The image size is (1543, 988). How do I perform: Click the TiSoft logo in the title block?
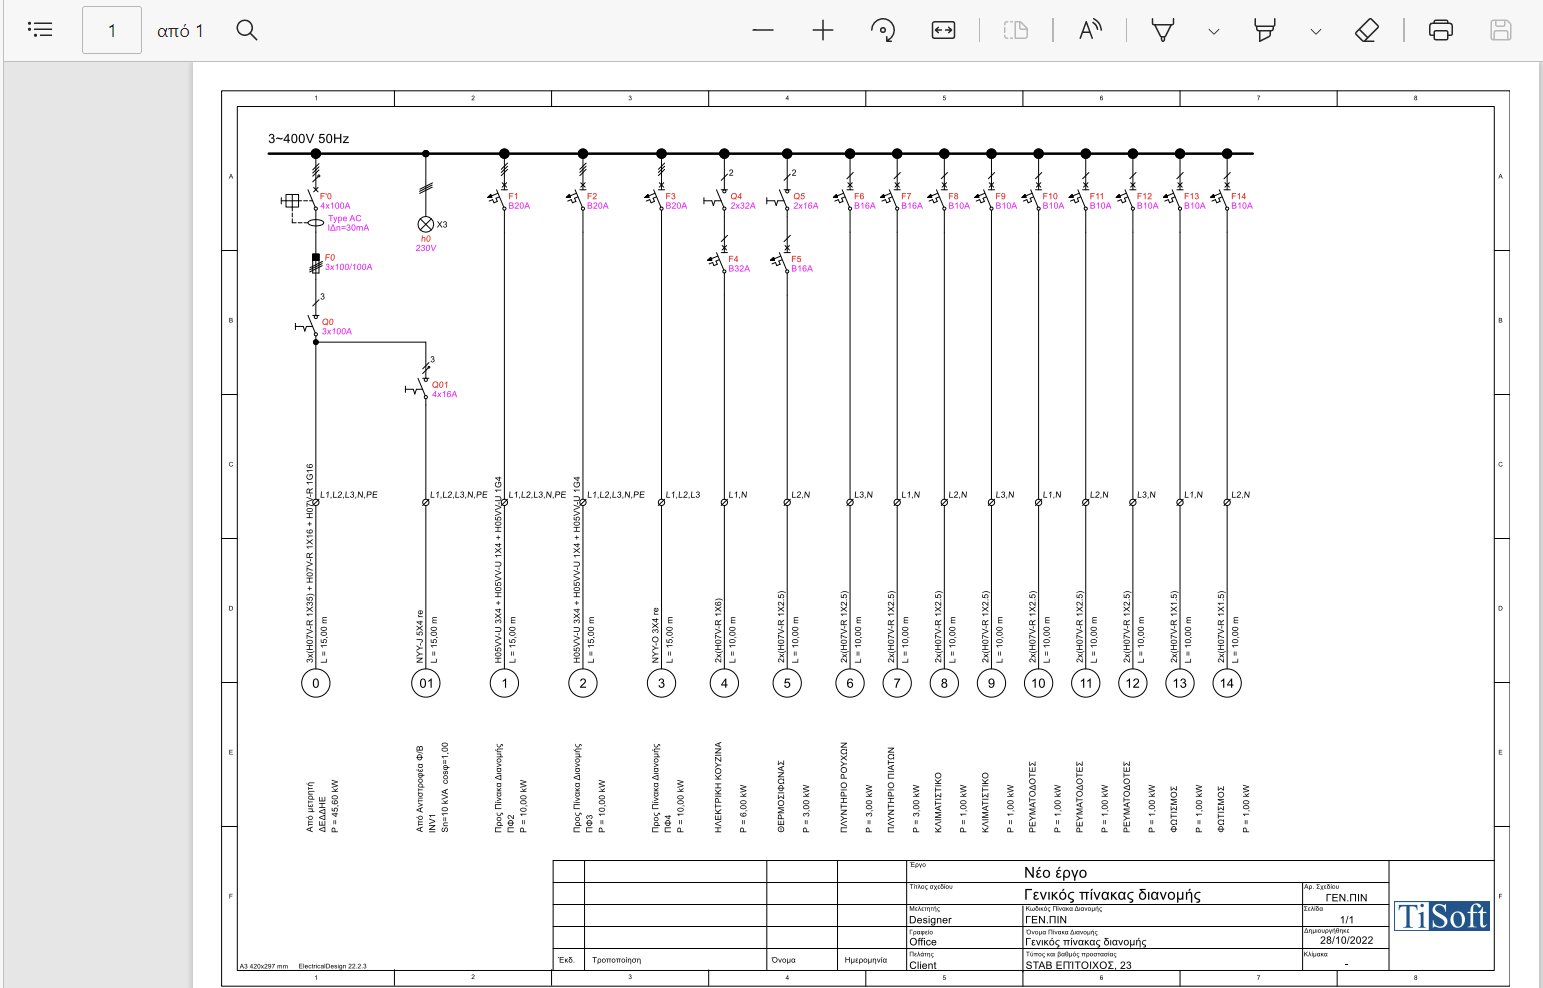pyautogui.click(x=1441, y=915)
